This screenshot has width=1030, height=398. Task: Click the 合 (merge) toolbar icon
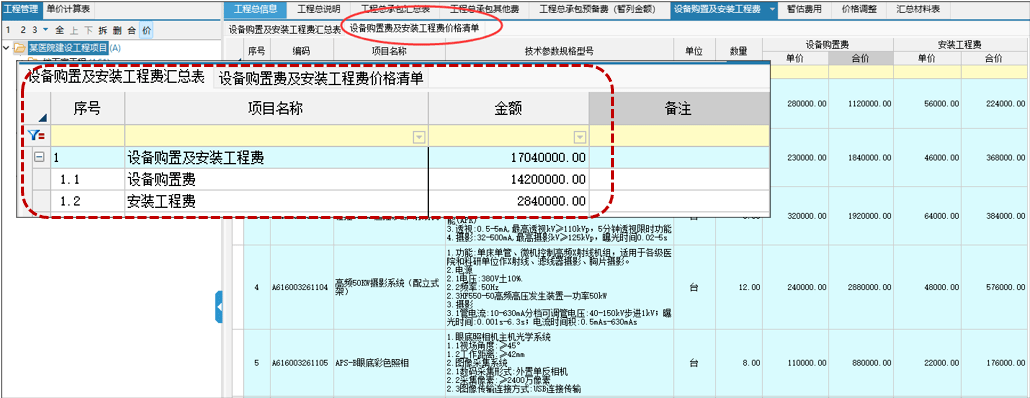click(x=132, y=30)
